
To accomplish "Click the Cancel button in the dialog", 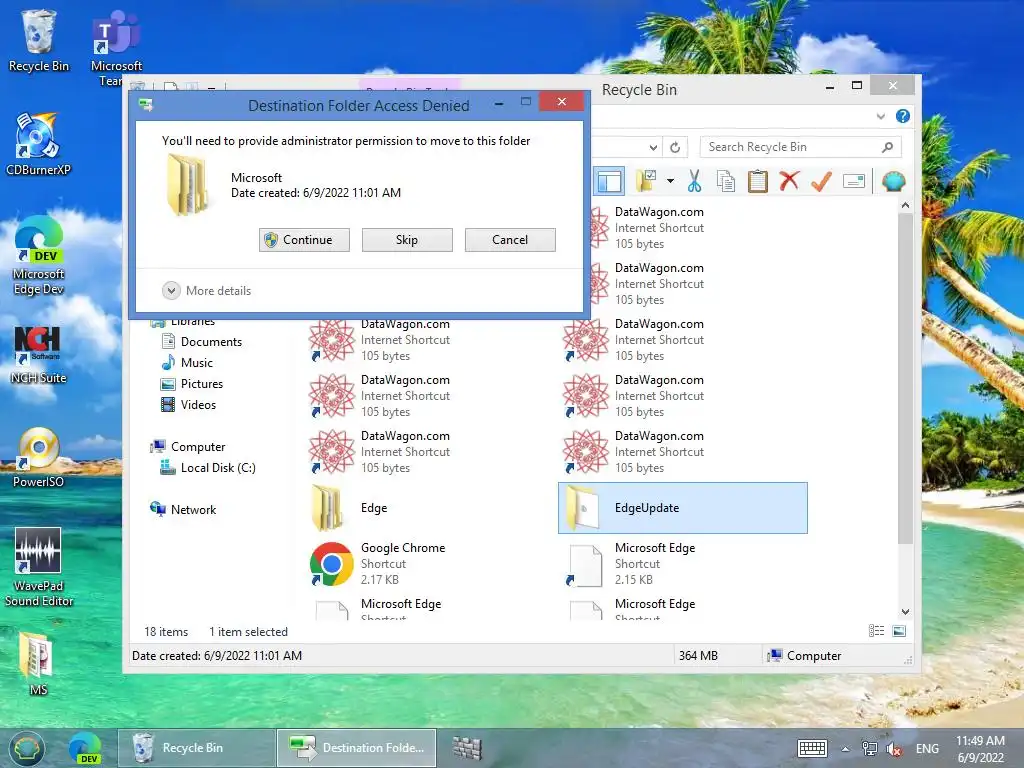I will 510,240.
